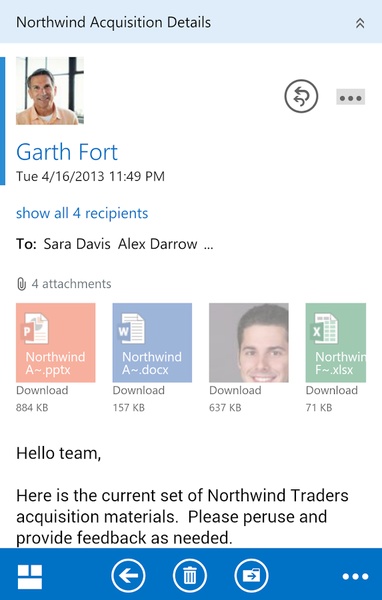
Task: Open the Garth Fort sender name
Action: pyautogui.click(x=67, y=152)
